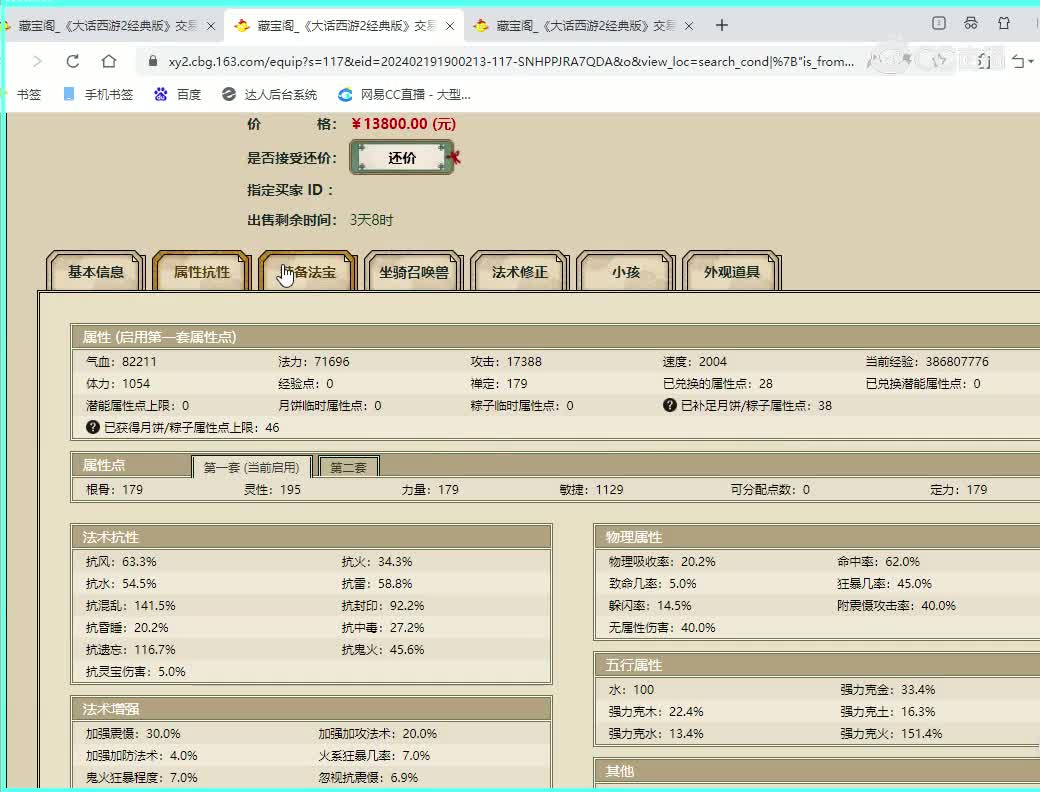This screenshot has height=792, width=1040.
Task: Click help icon beside 已获得月饼/粽子属性点上限
Action: [x=93, y=427]
